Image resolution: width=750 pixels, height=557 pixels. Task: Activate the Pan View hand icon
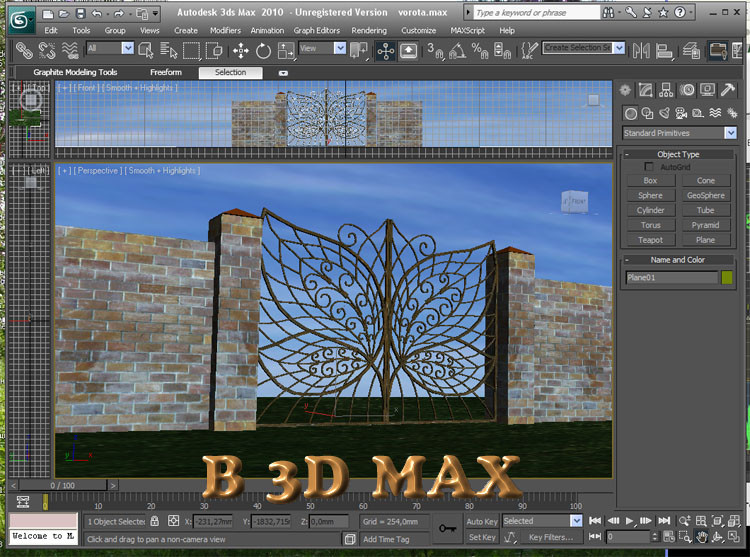click(x=701, y=537)
